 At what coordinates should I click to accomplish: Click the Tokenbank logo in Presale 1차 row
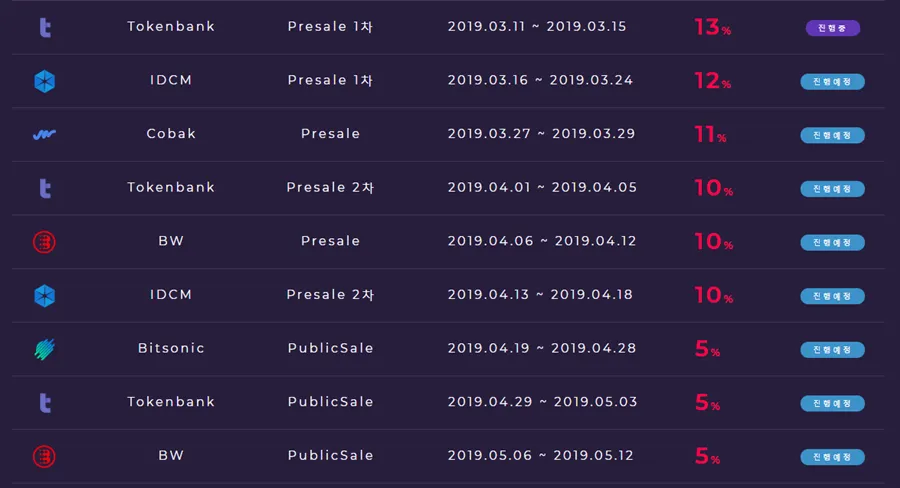(45, 28)
